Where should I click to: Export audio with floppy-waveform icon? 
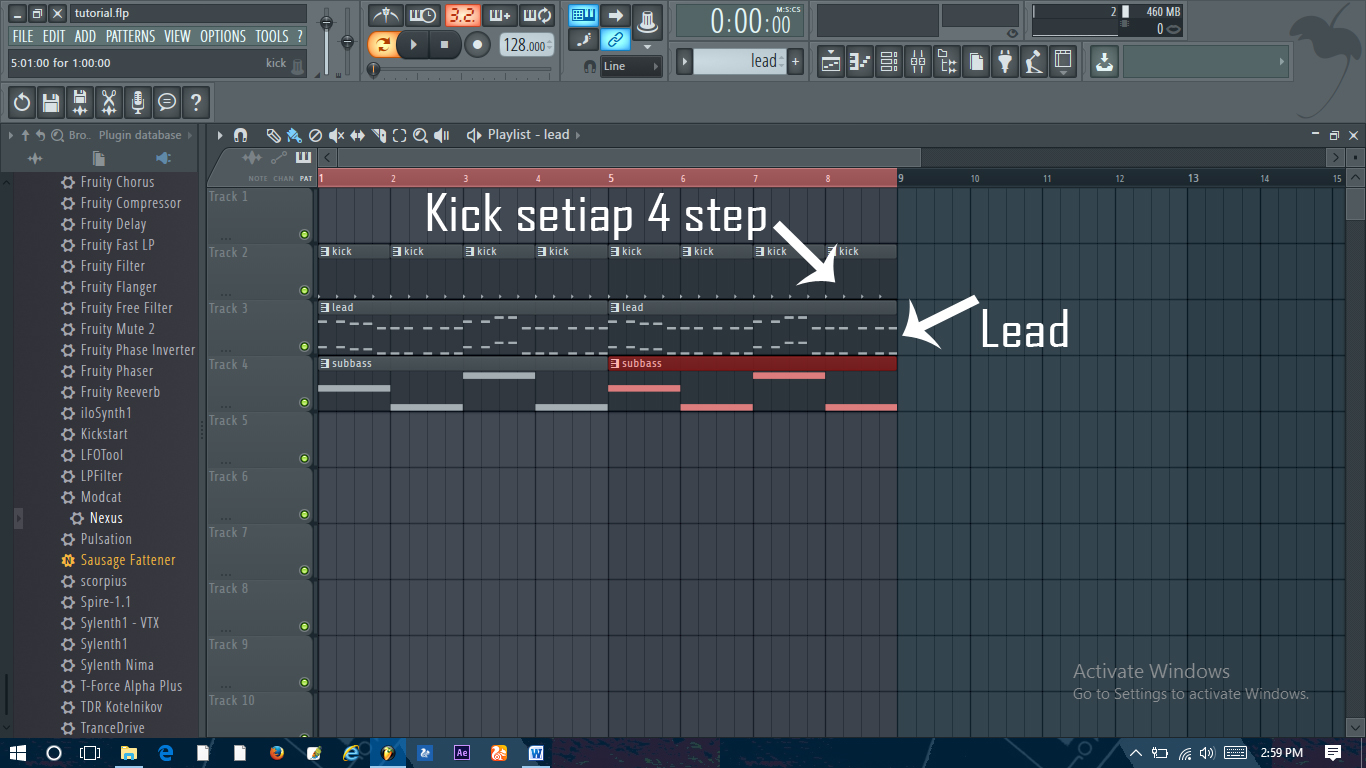click(x=80, y=102)
